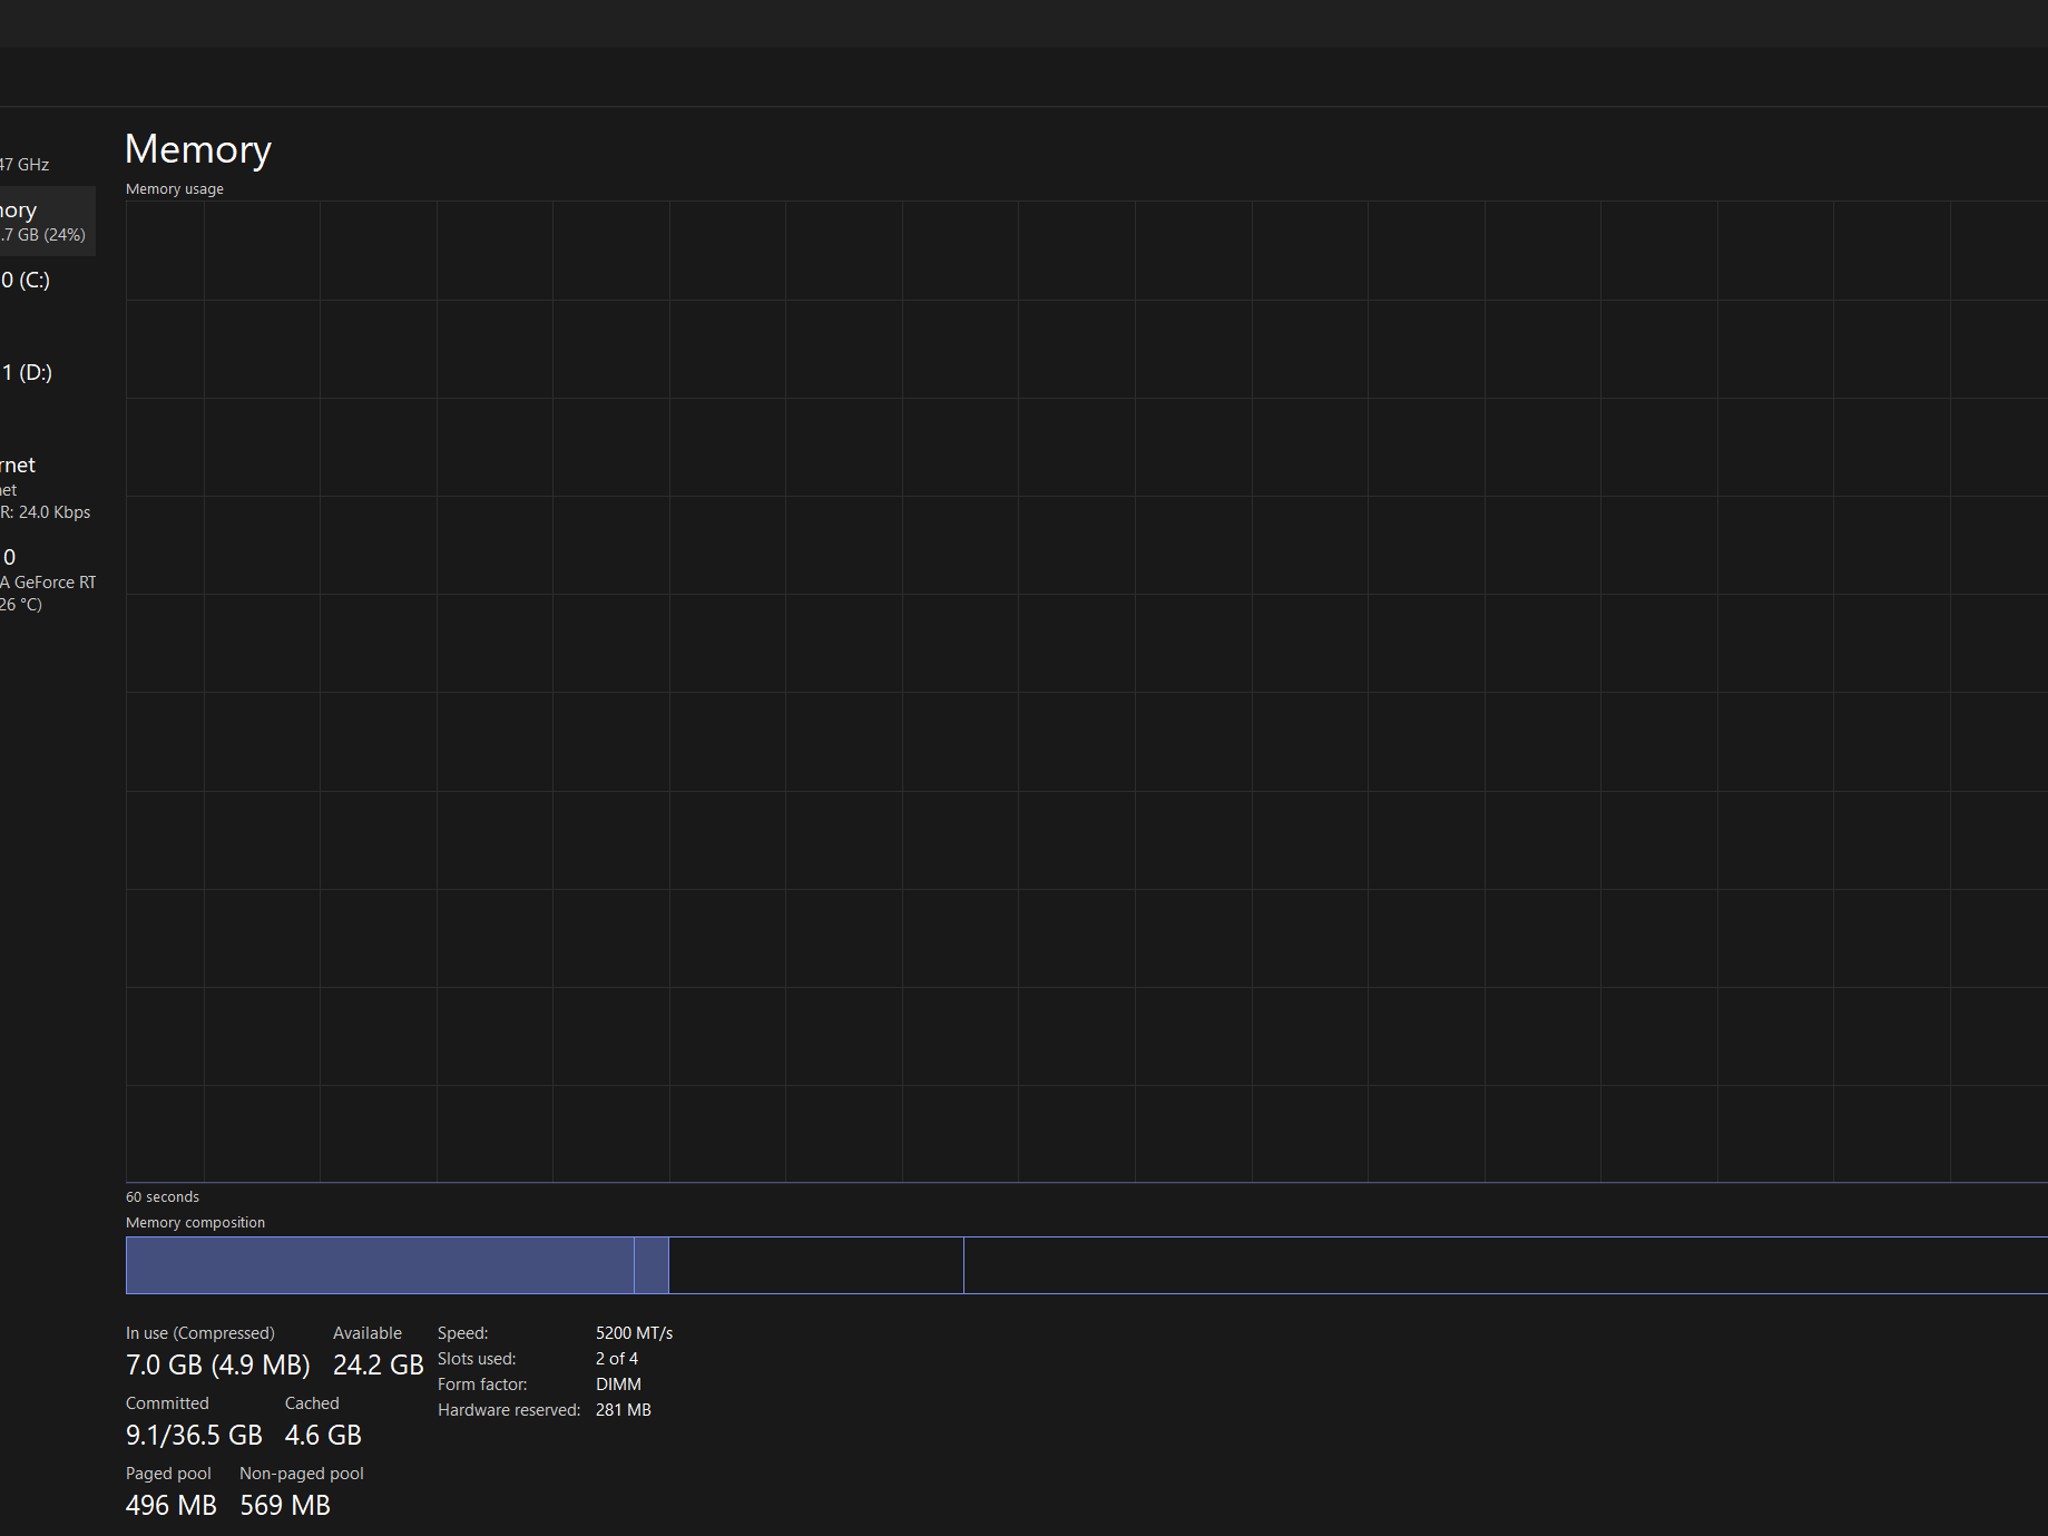Click the Standby segment of the composition bar
Screen dimensions: 2048x1536
pyautogui.click(x=815, y=1265)
